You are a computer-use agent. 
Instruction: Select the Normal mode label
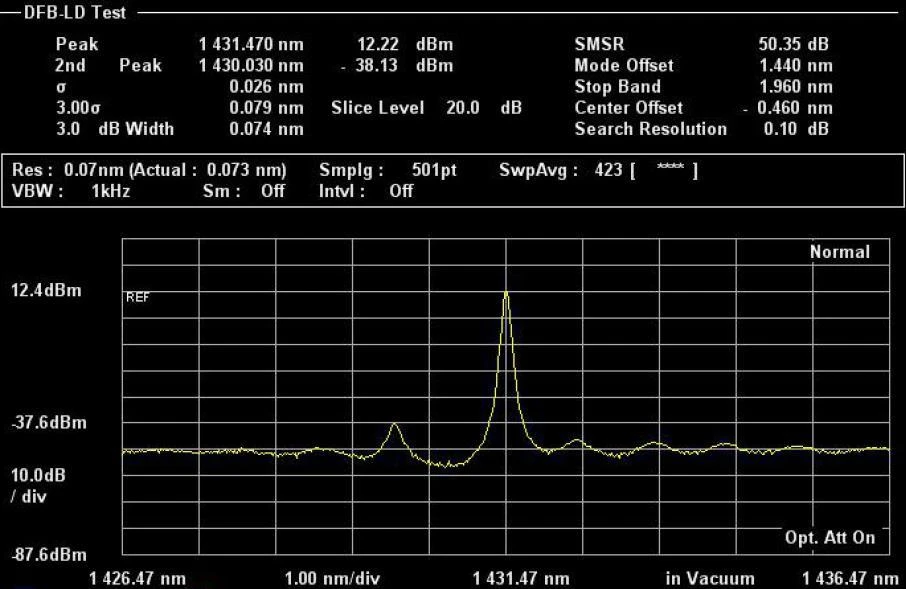pyautogui.click(x=839, y=252)
